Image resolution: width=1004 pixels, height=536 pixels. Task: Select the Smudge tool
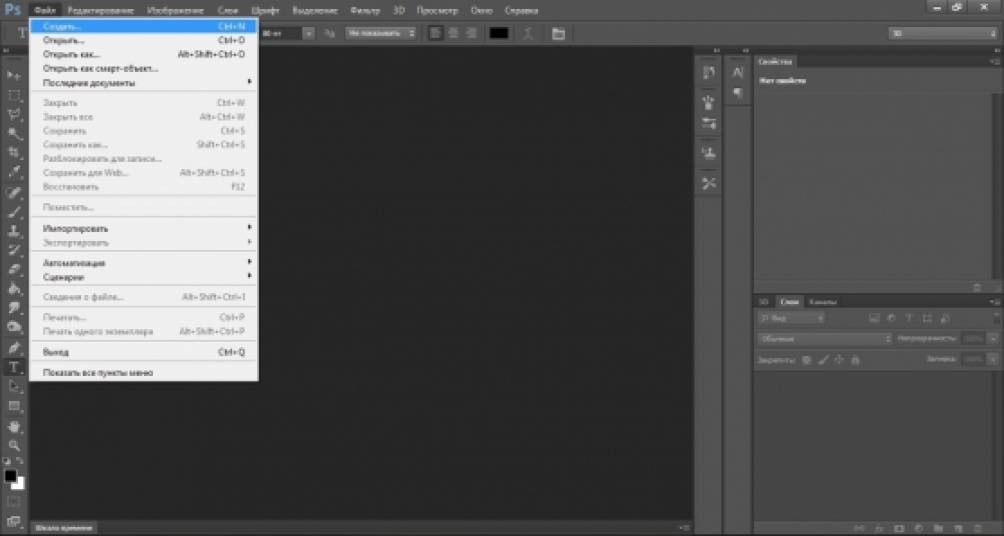pyautogui.click(x=13, y=308)
